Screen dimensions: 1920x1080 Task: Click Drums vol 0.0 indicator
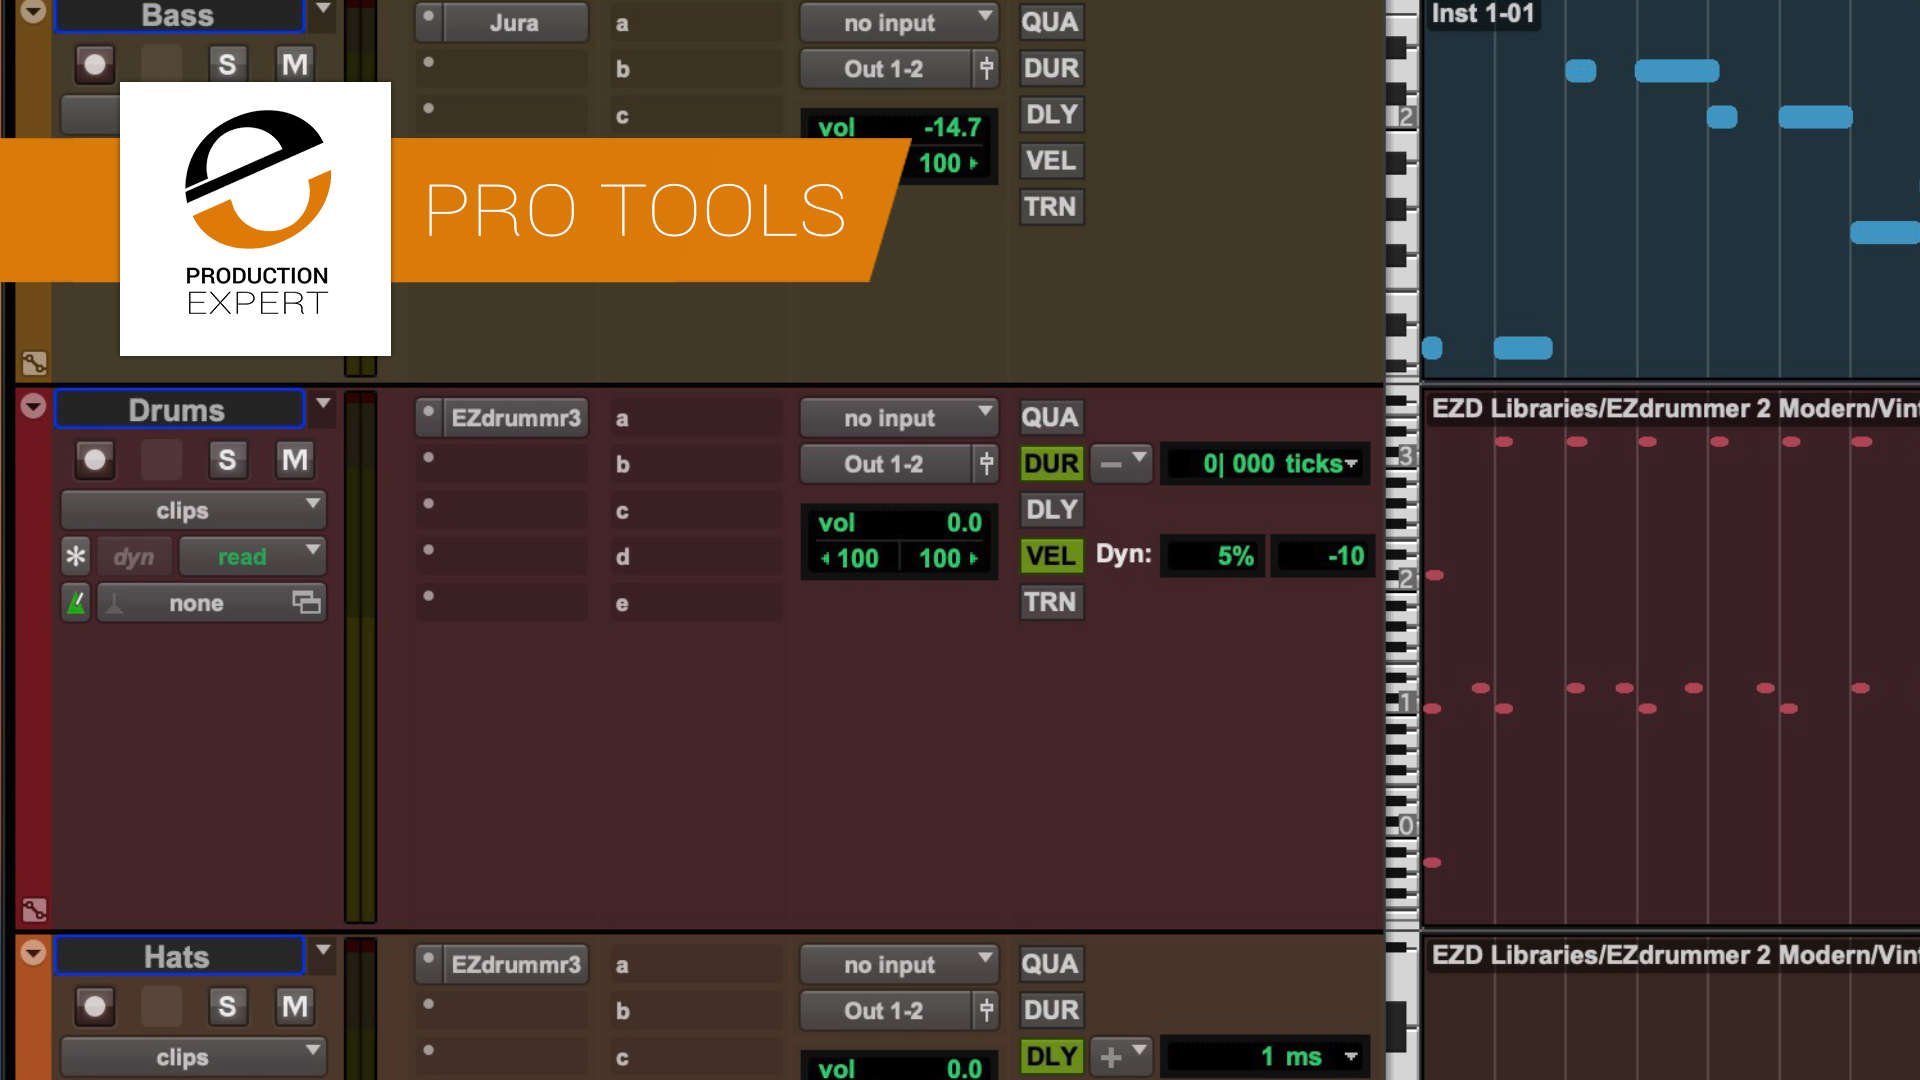click(x=899, y=523)
